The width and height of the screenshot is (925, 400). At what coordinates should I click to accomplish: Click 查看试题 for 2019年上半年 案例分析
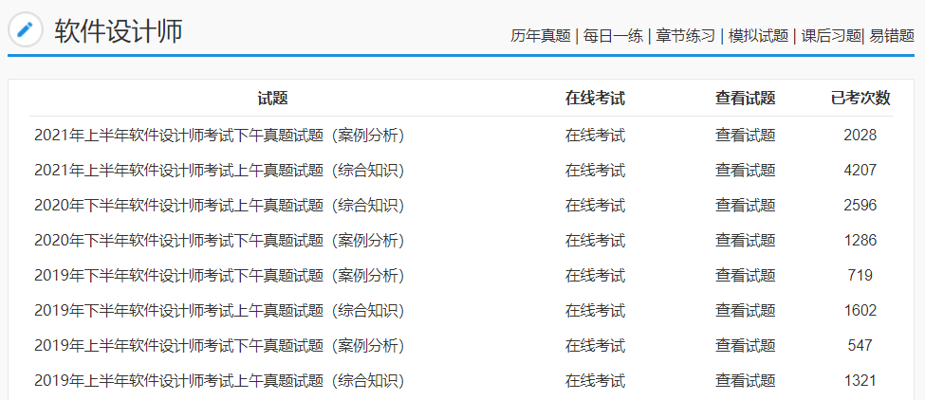745,345
